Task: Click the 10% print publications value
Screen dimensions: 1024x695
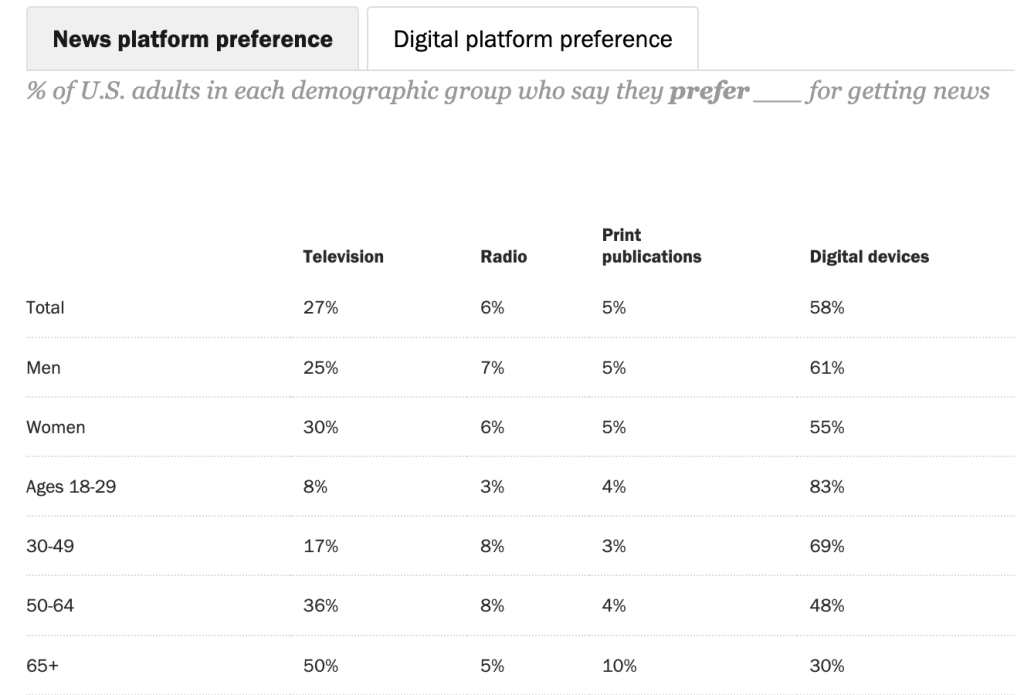Action: 617,667
